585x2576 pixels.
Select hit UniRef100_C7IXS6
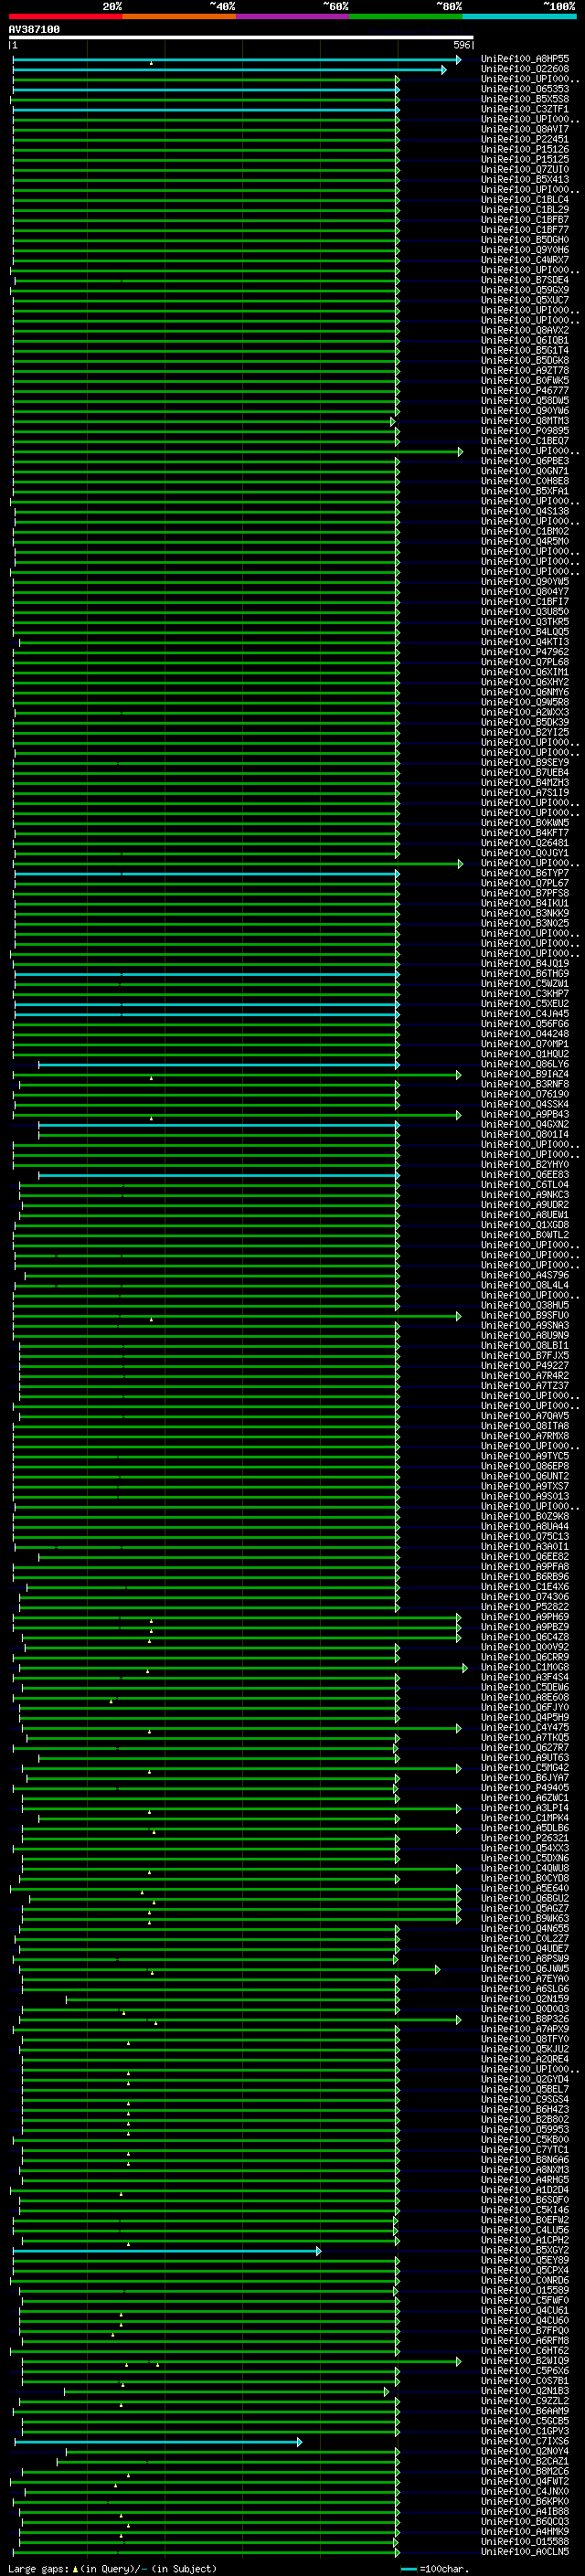[x=525, y=2441]
